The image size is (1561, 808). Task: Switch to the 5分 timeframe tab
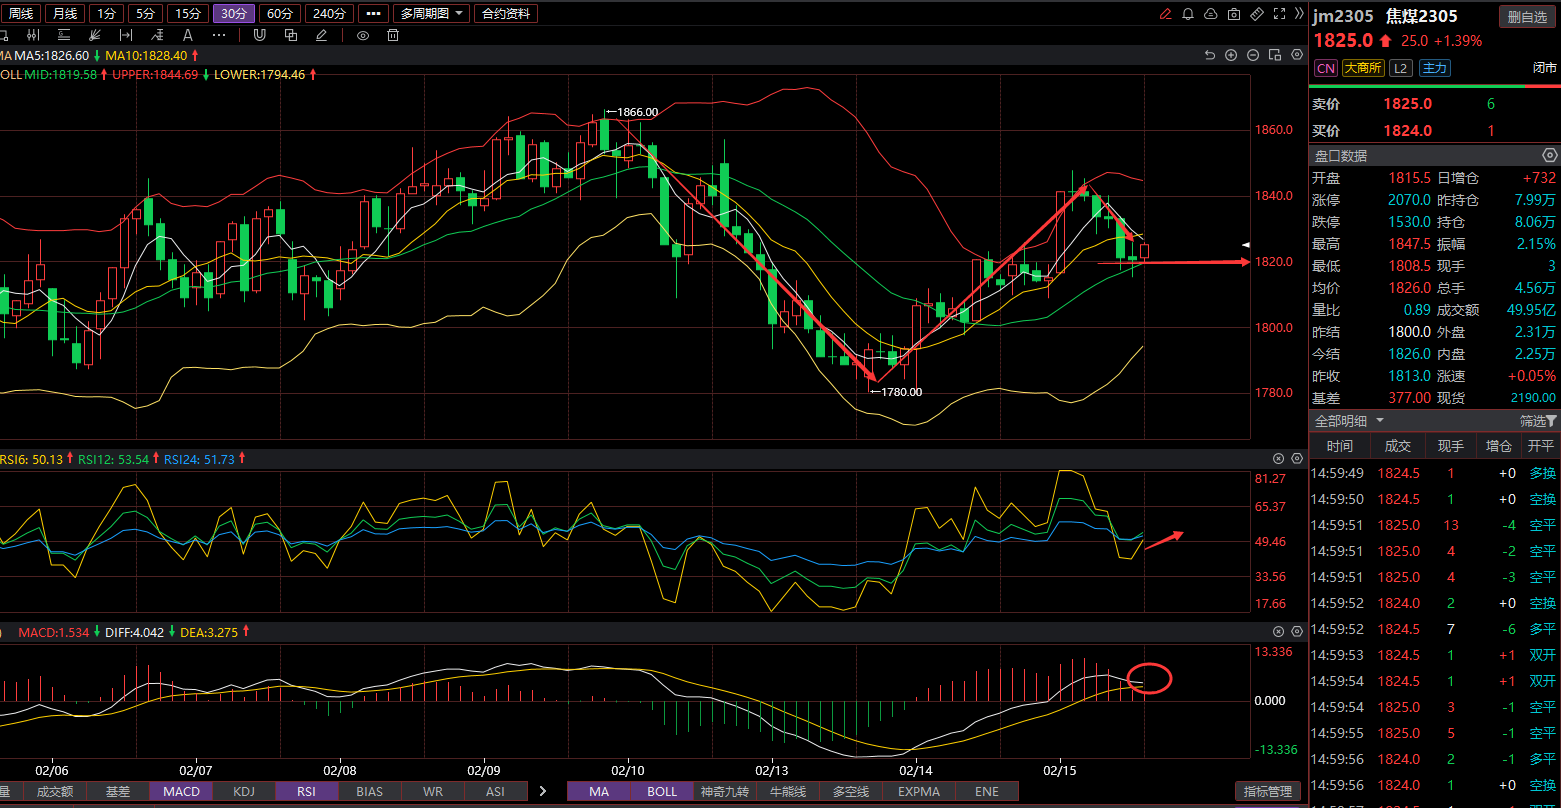tap(146, 14)
